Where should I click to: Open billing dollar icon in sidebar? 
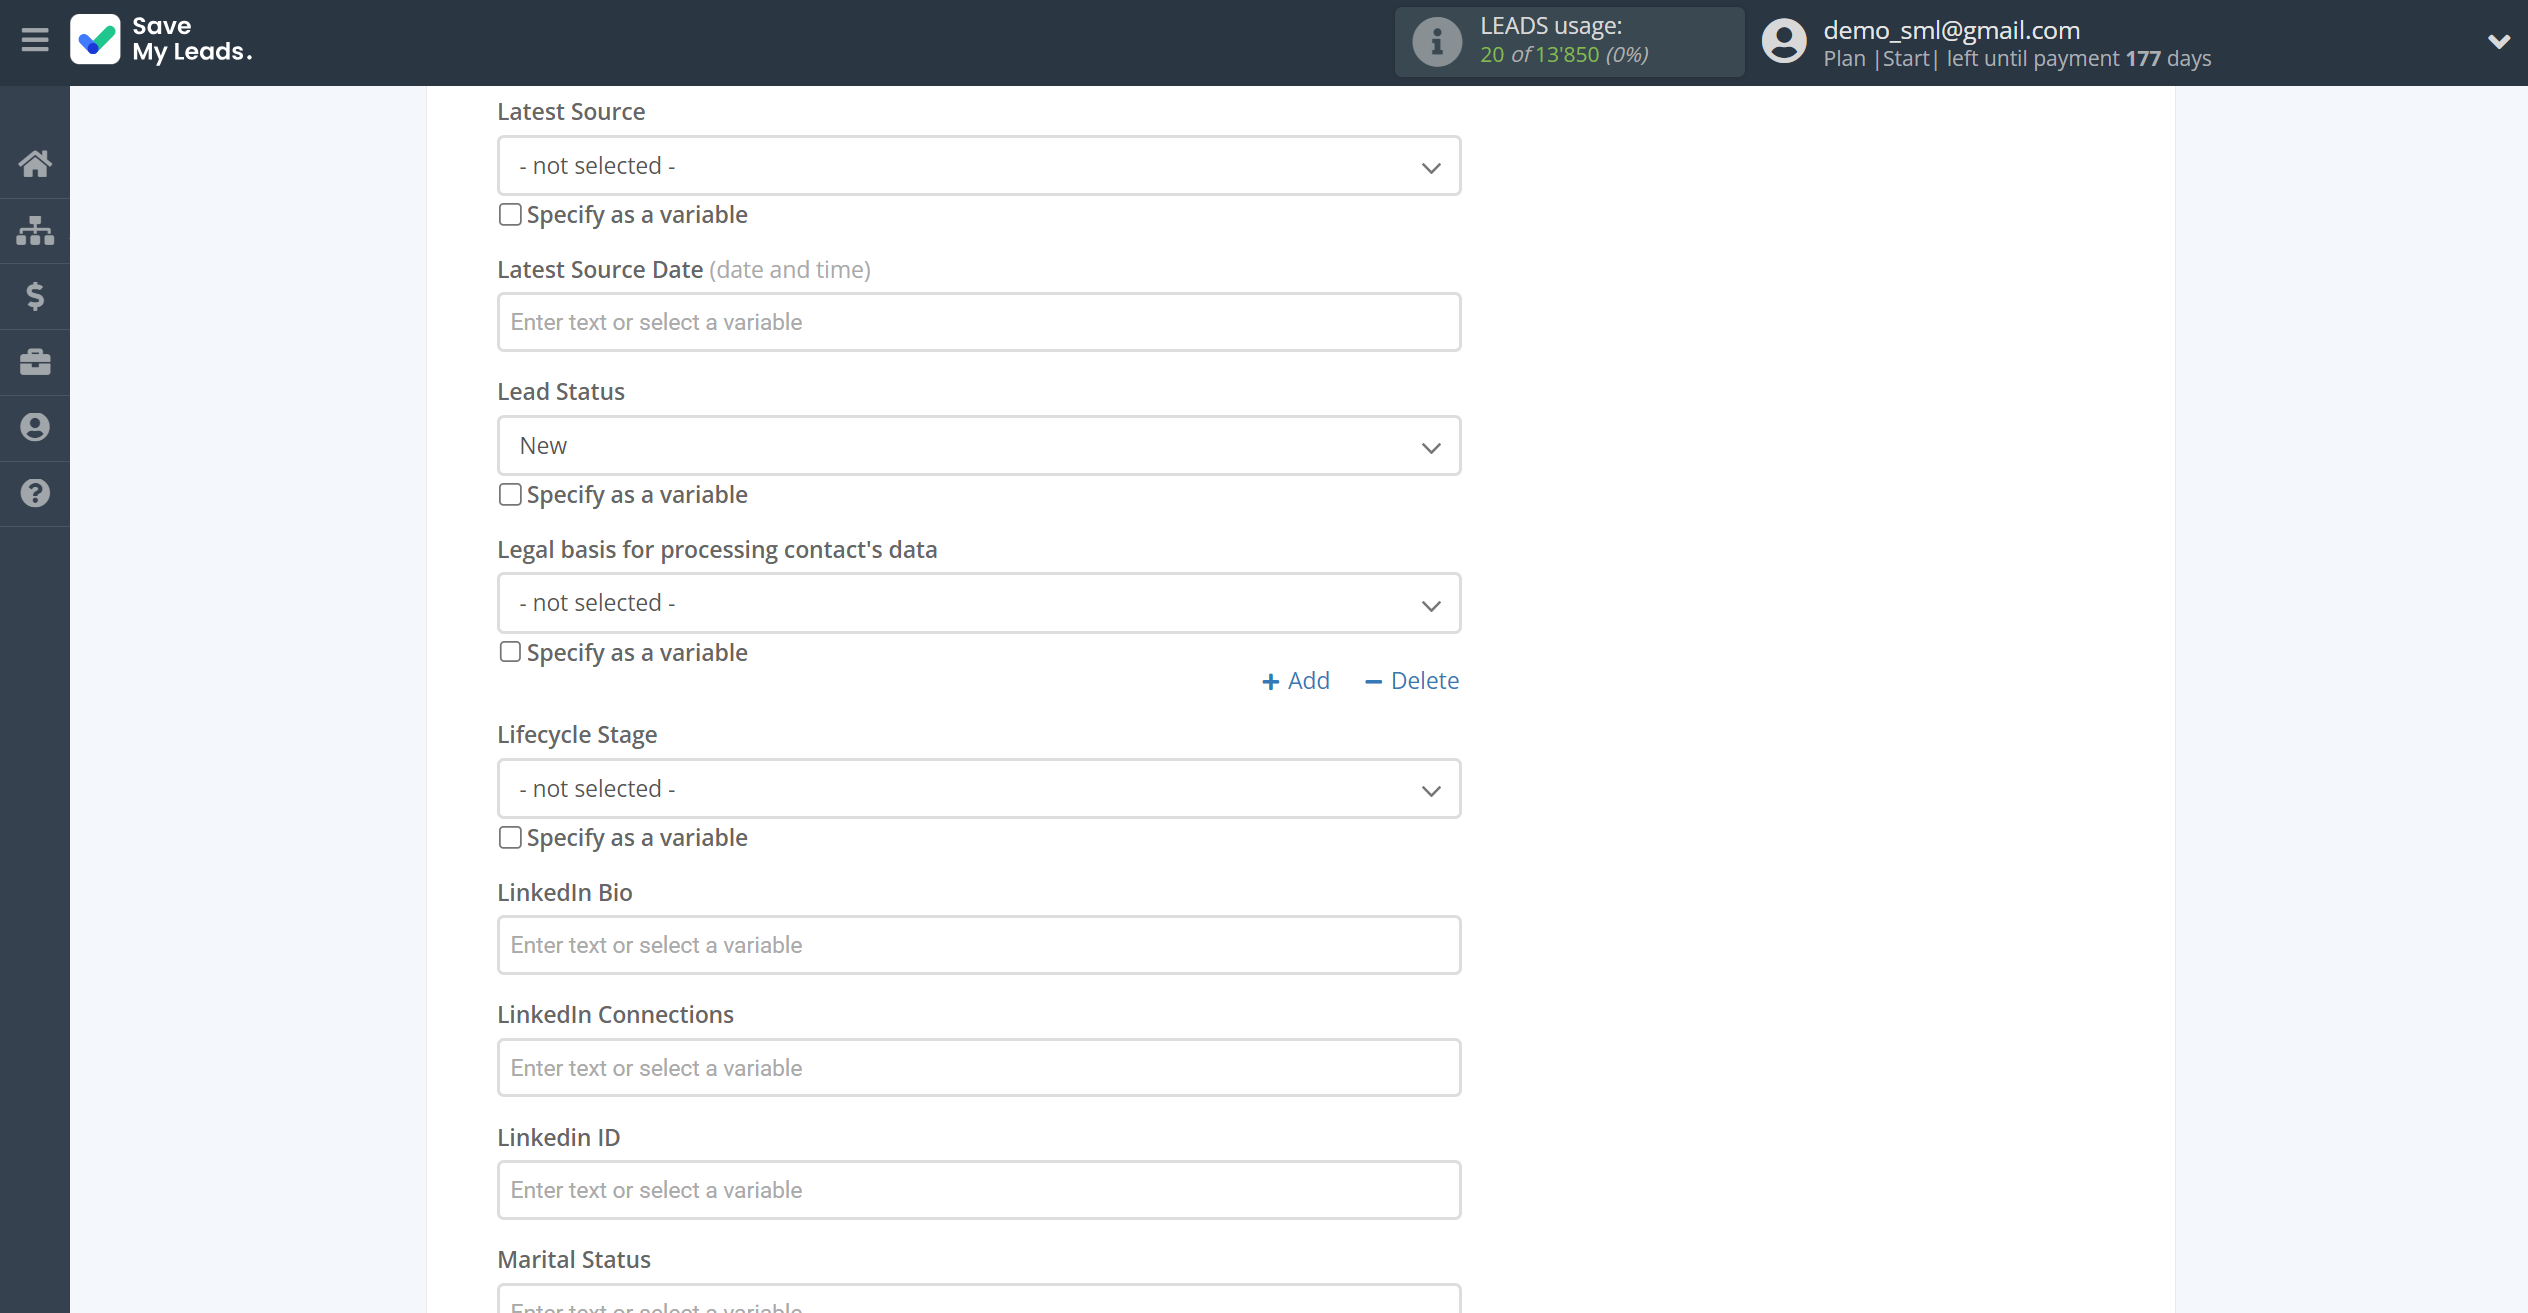35,296
